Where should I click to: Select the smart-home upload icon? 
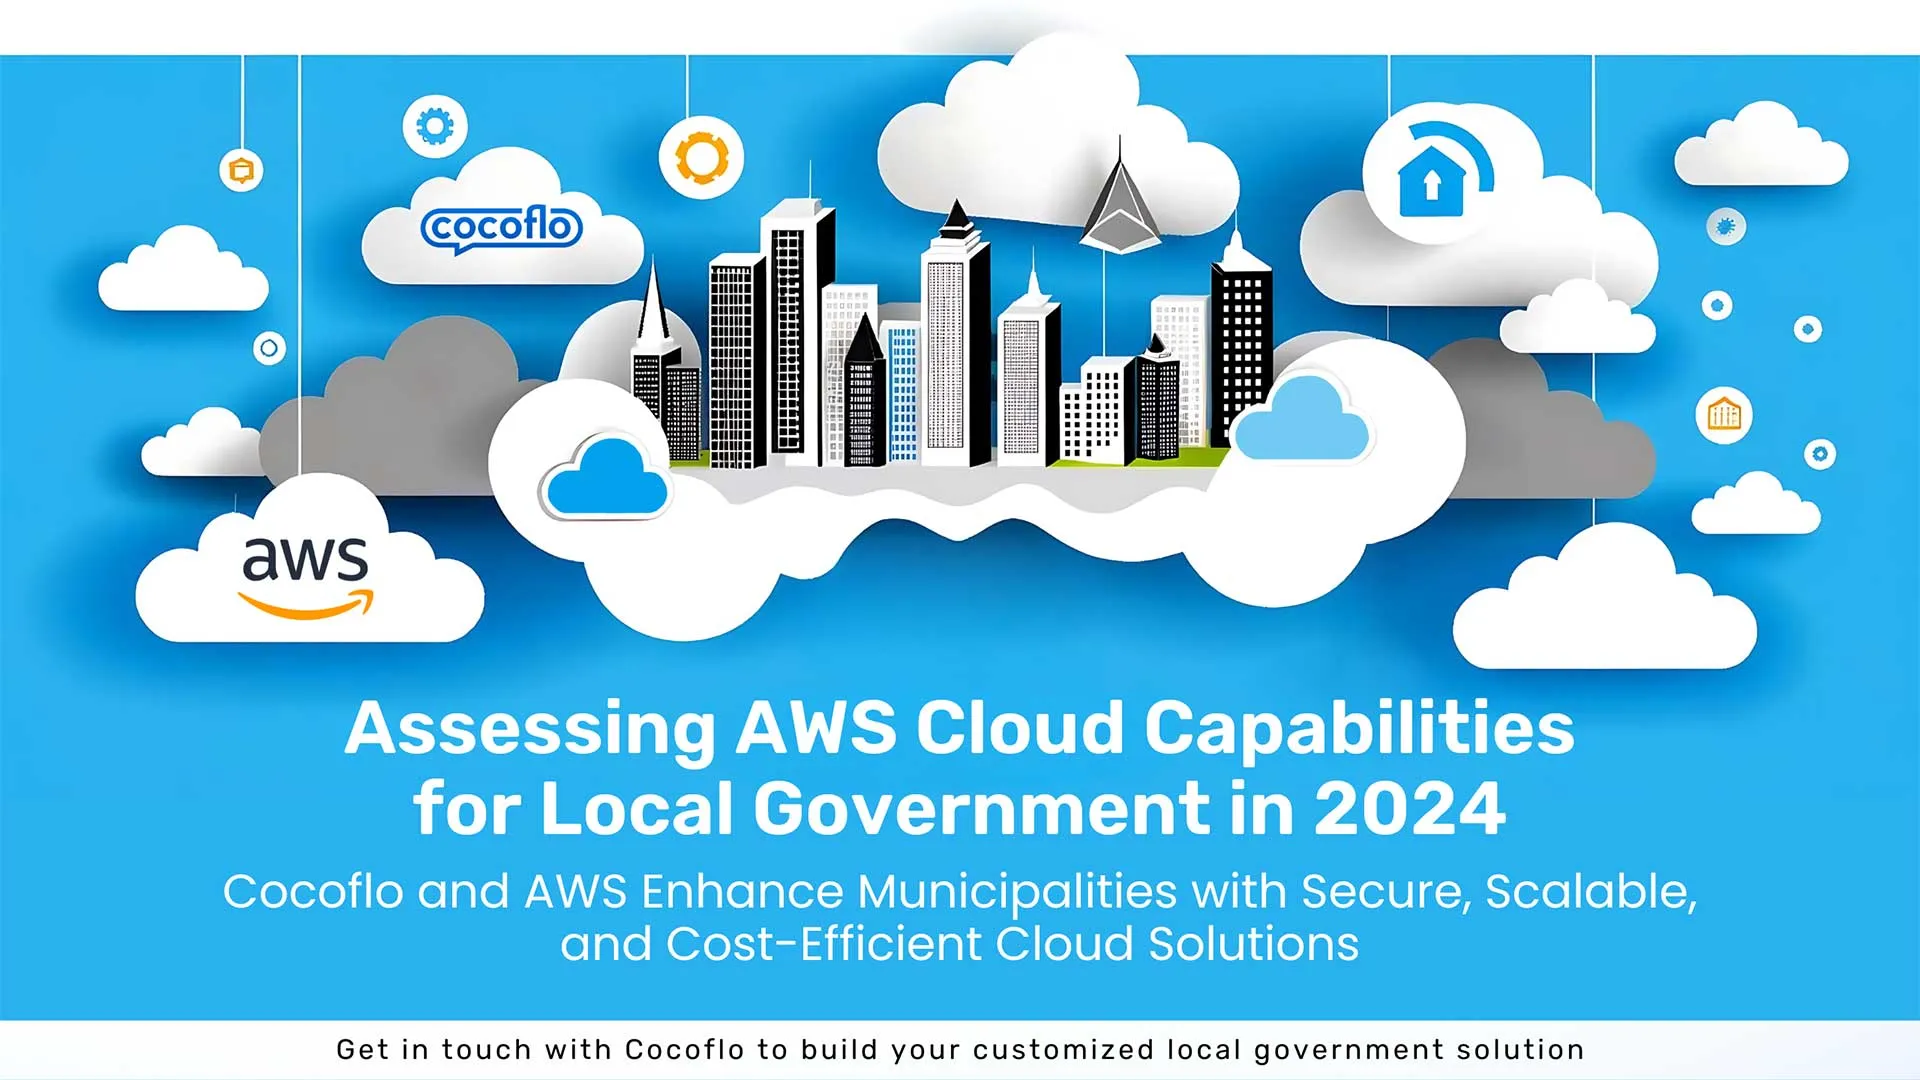pos(1430,178)
